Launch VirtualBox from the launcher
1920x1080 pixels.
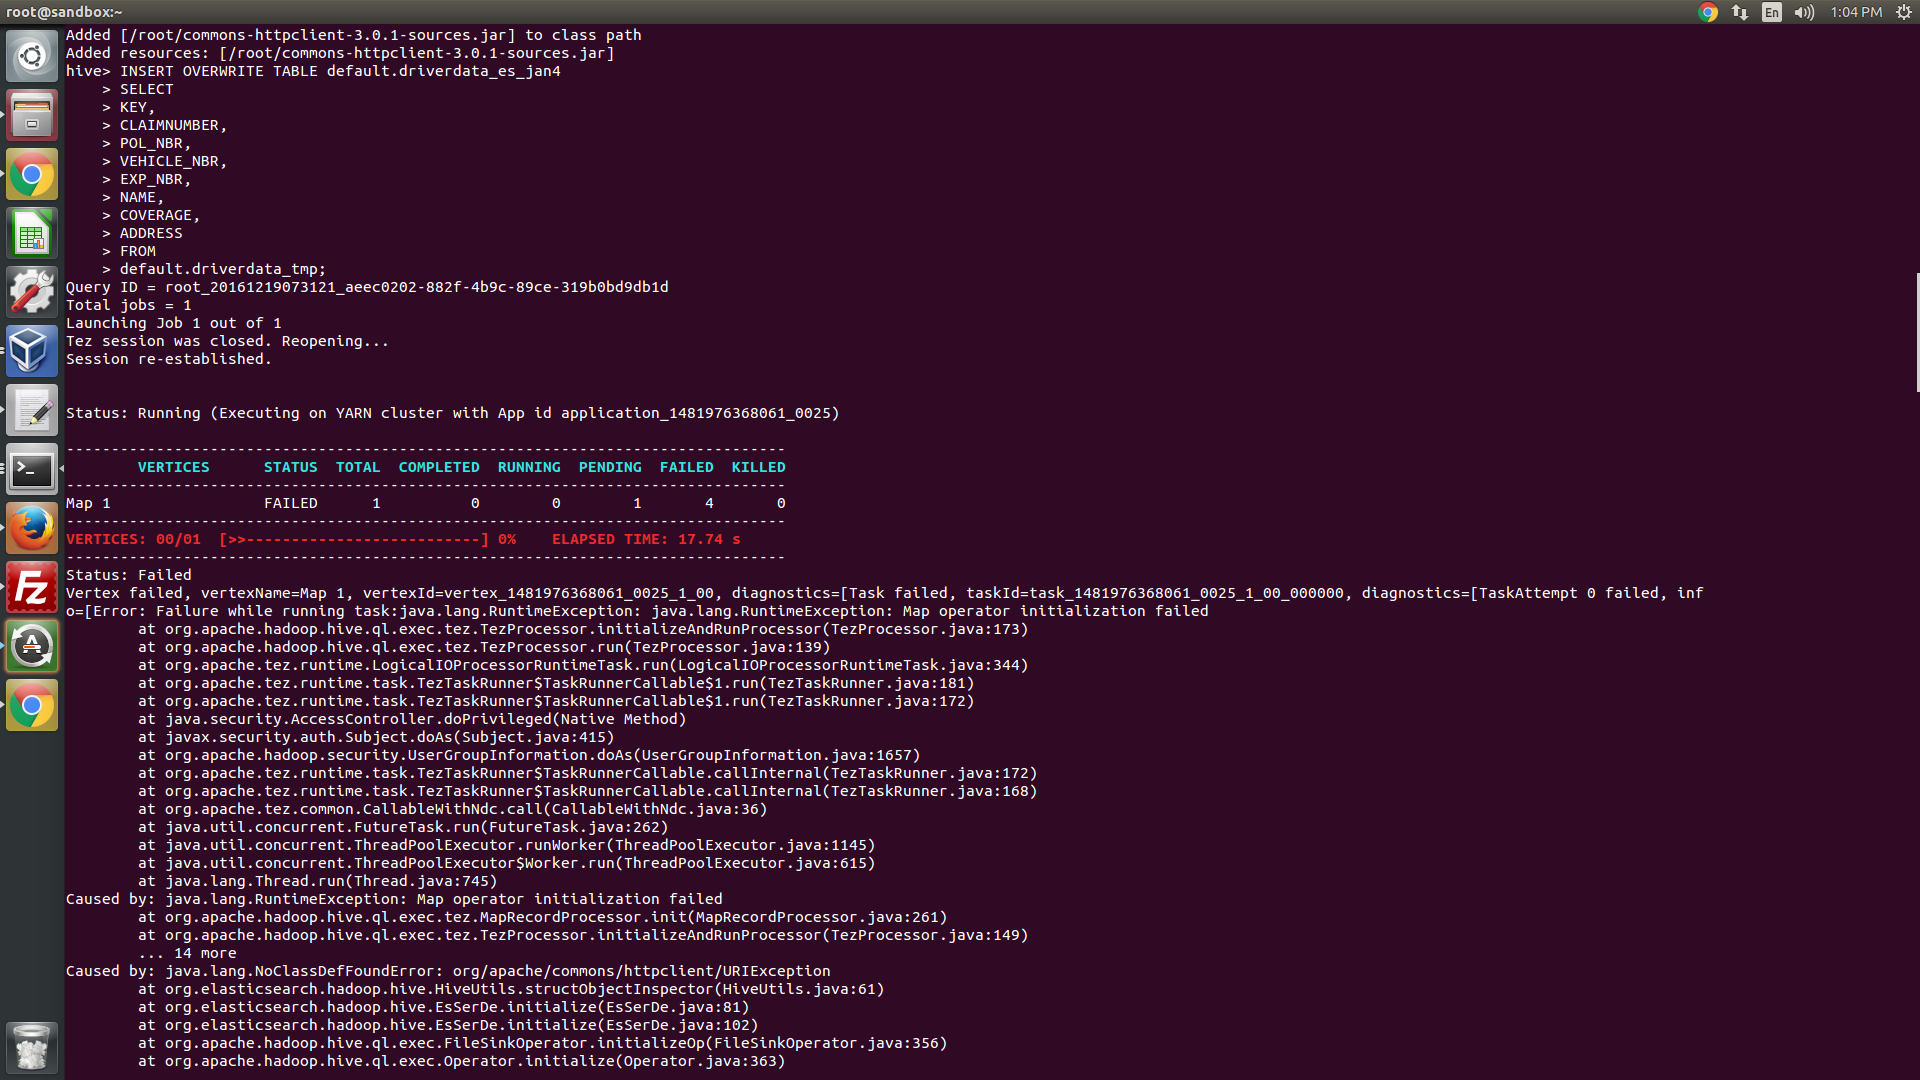point(32,352)
